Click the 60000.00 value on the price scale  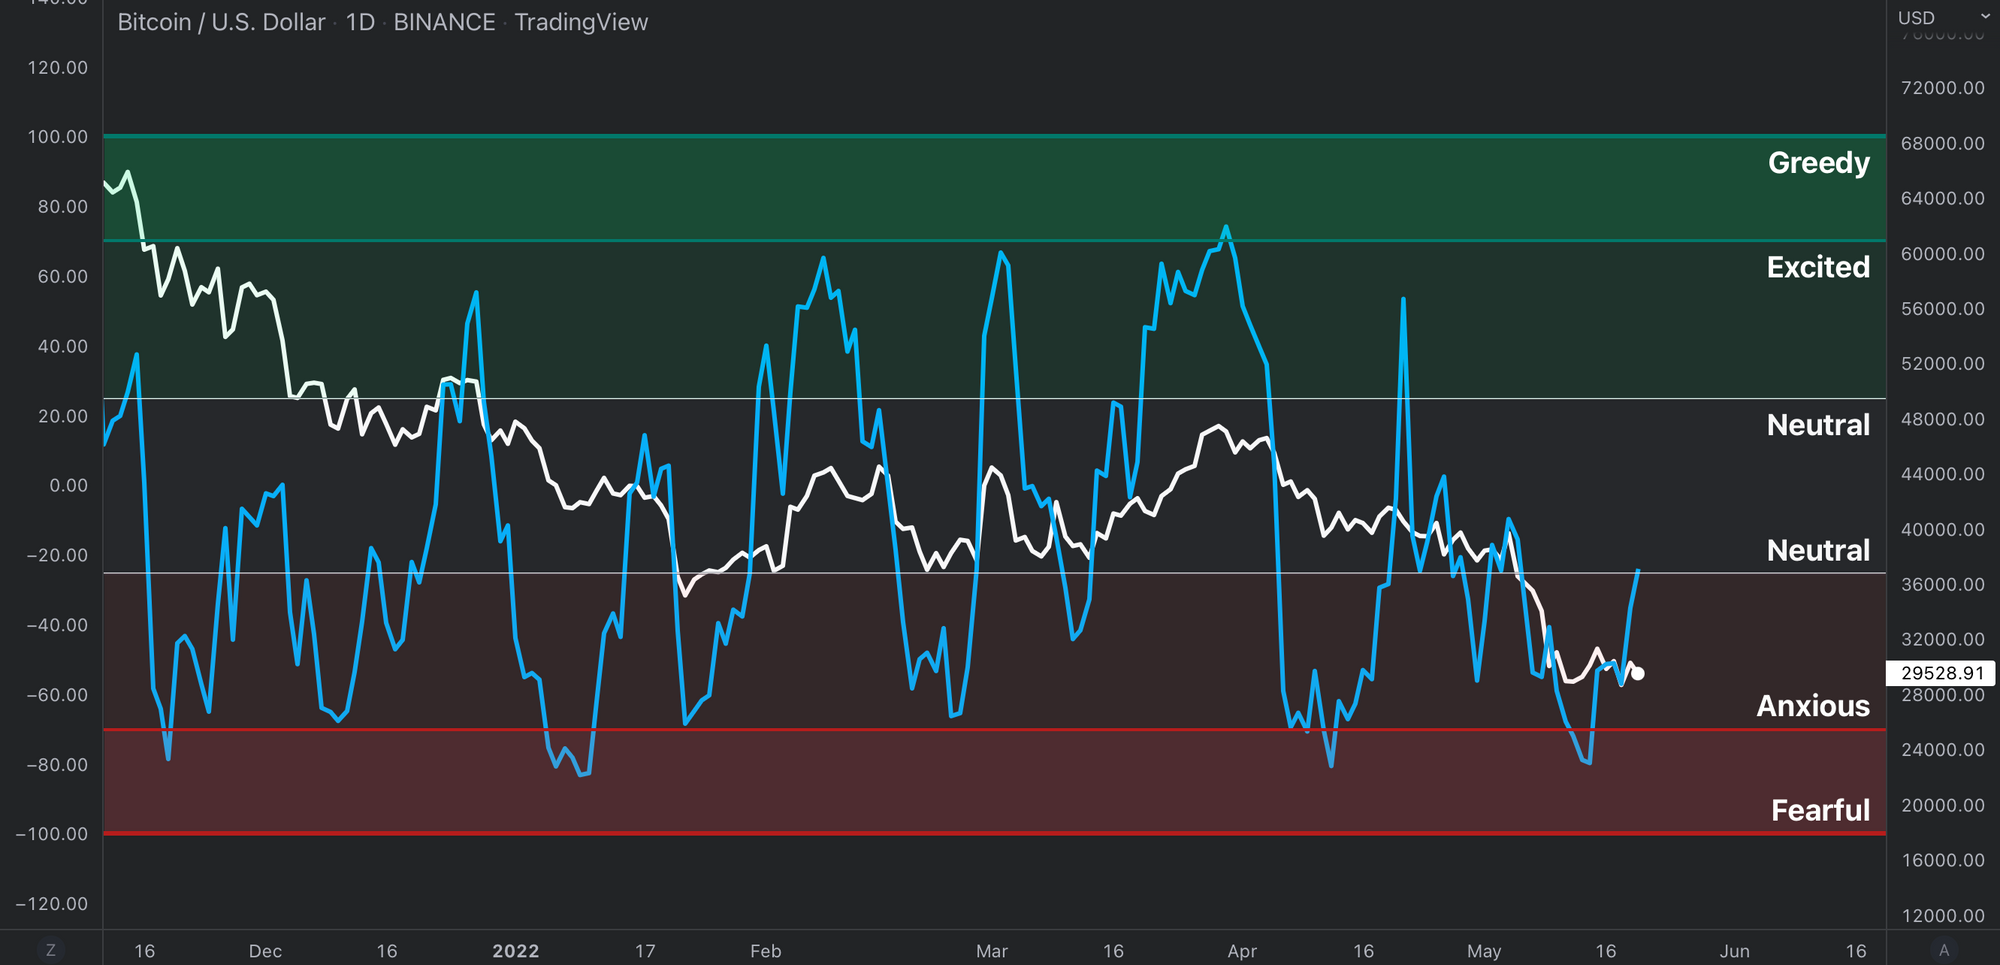pyautogui.click(x=1943, y=254)
